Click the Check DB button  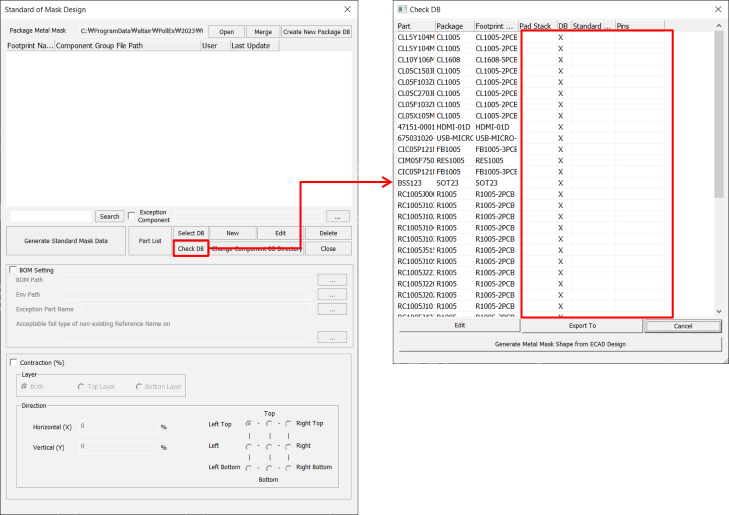pos(191,248)
